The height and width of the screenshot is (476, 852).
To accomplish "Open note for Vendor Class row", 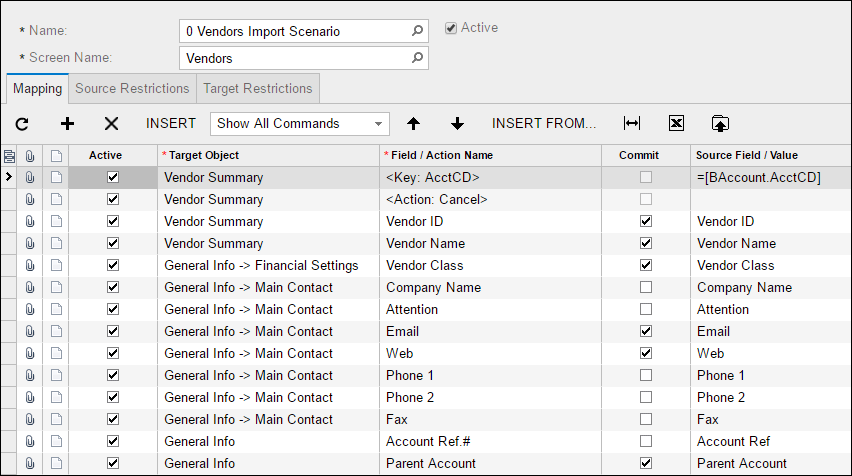I will tap(56, 265).
